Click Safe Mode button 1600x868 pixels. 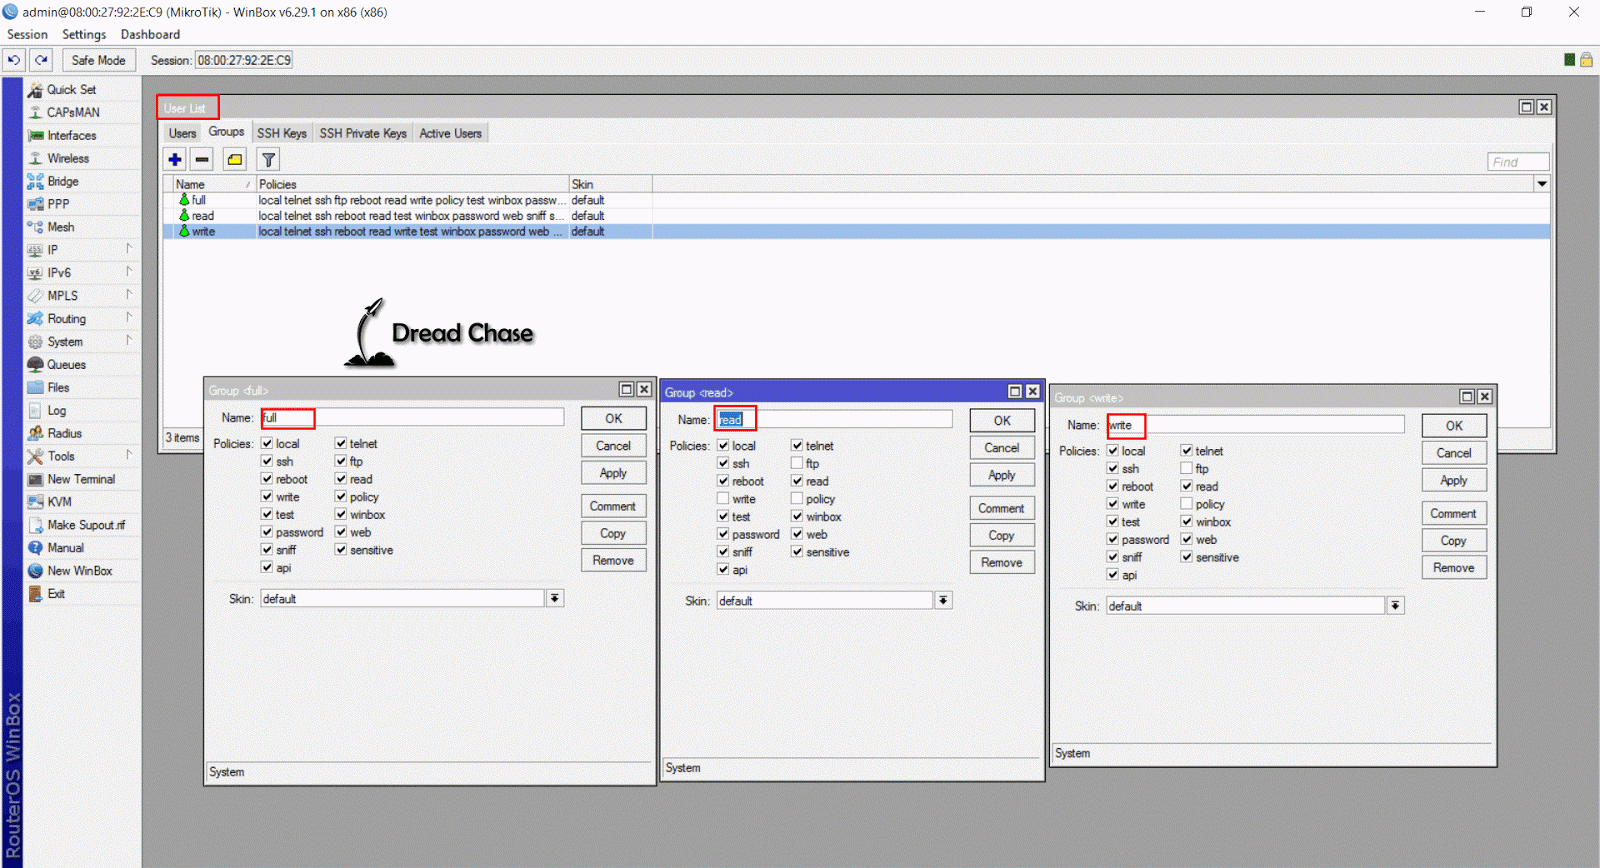click(x=98, y=60)
